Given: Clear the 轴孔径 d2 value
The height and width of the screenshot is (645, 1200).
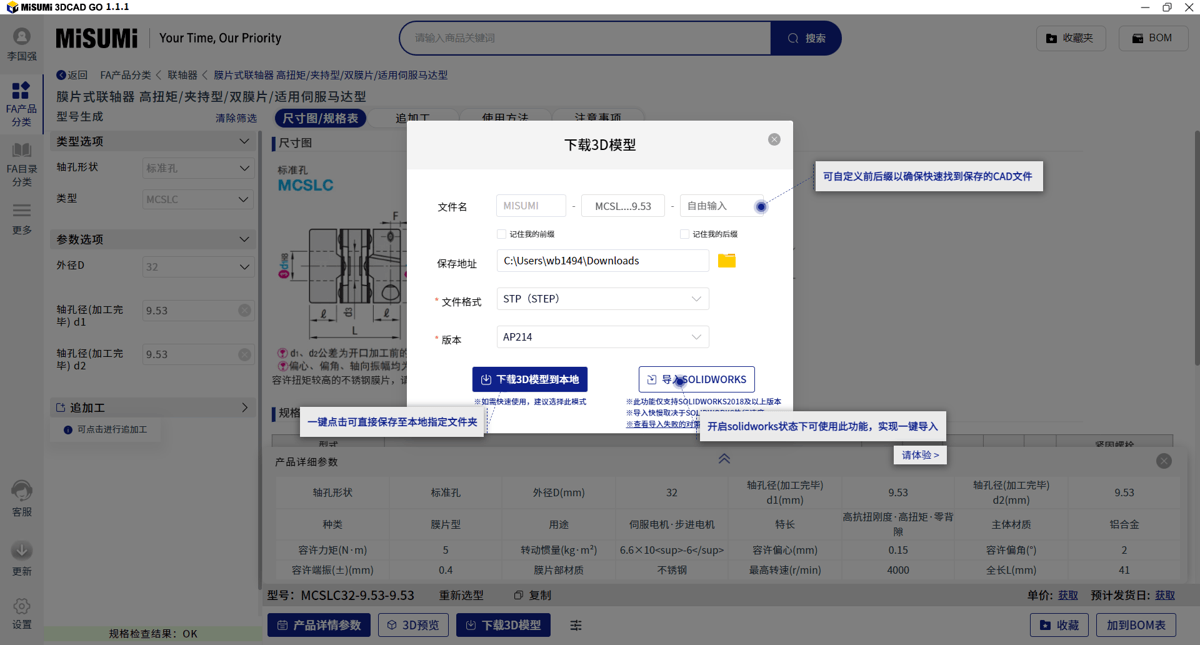Looking at the screenshot, I should 244,355.
